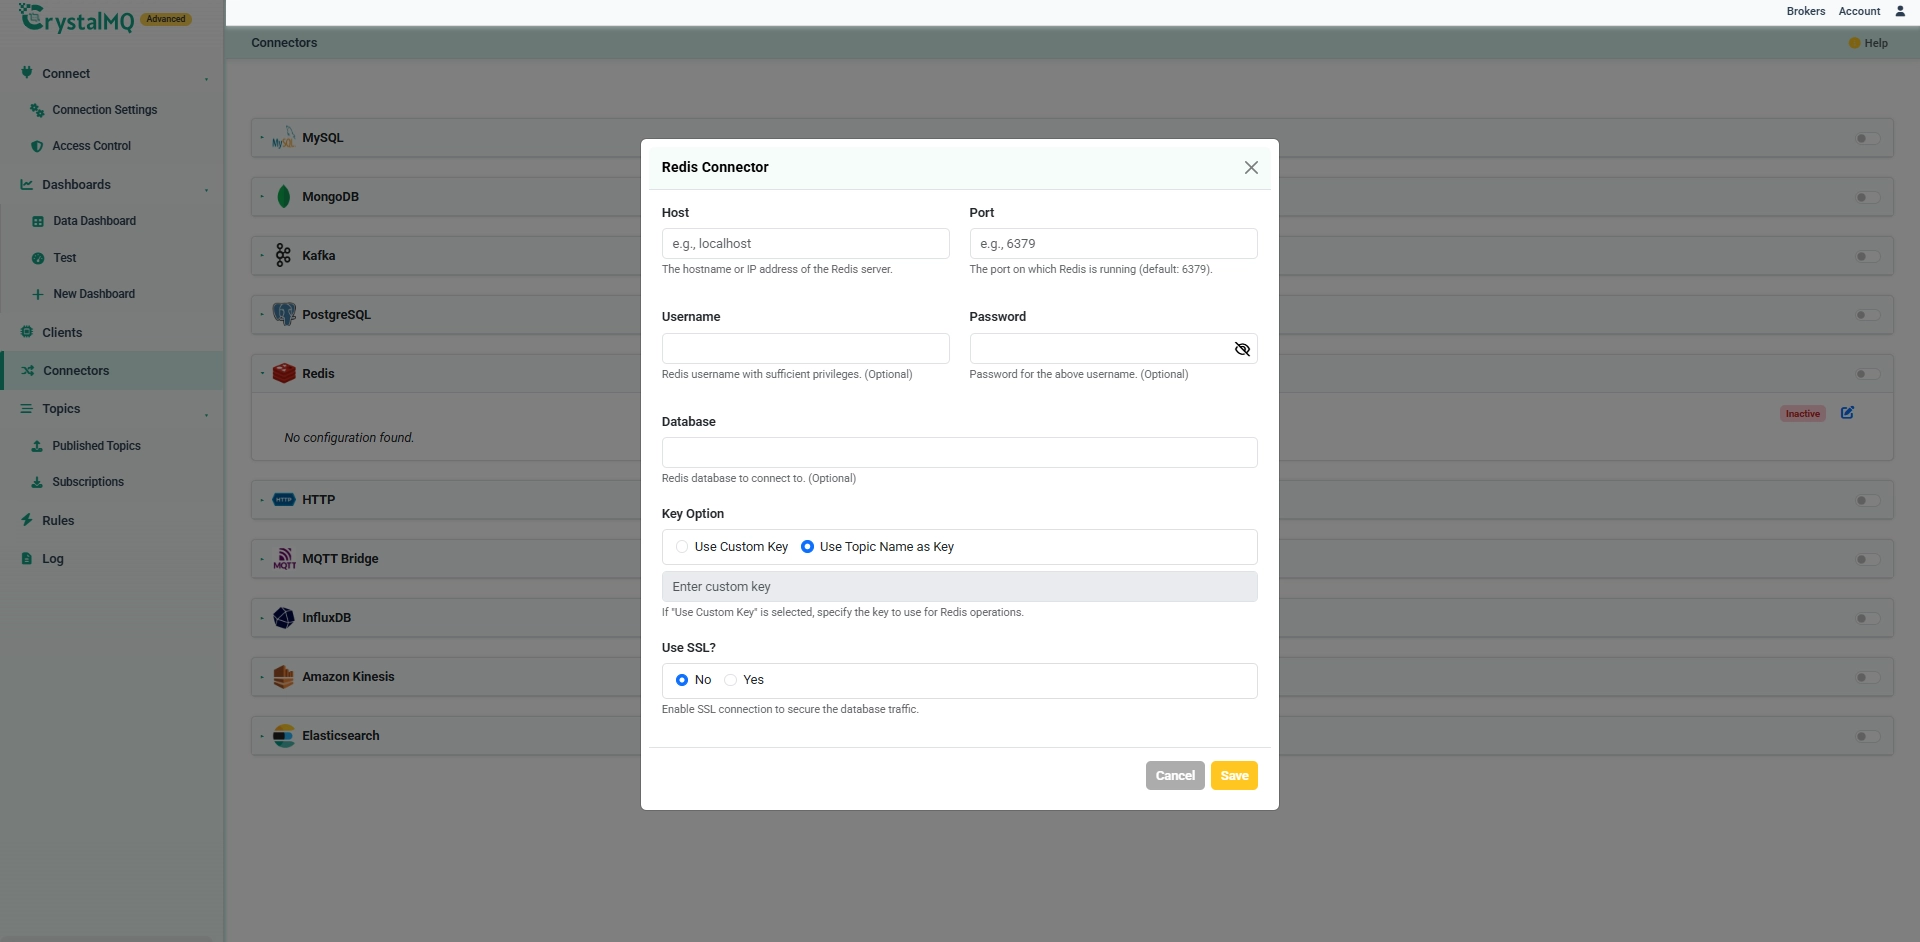1920x942 pixels.
Task: Toggle the MongoDB connector switch
Action: point(1867,197)
